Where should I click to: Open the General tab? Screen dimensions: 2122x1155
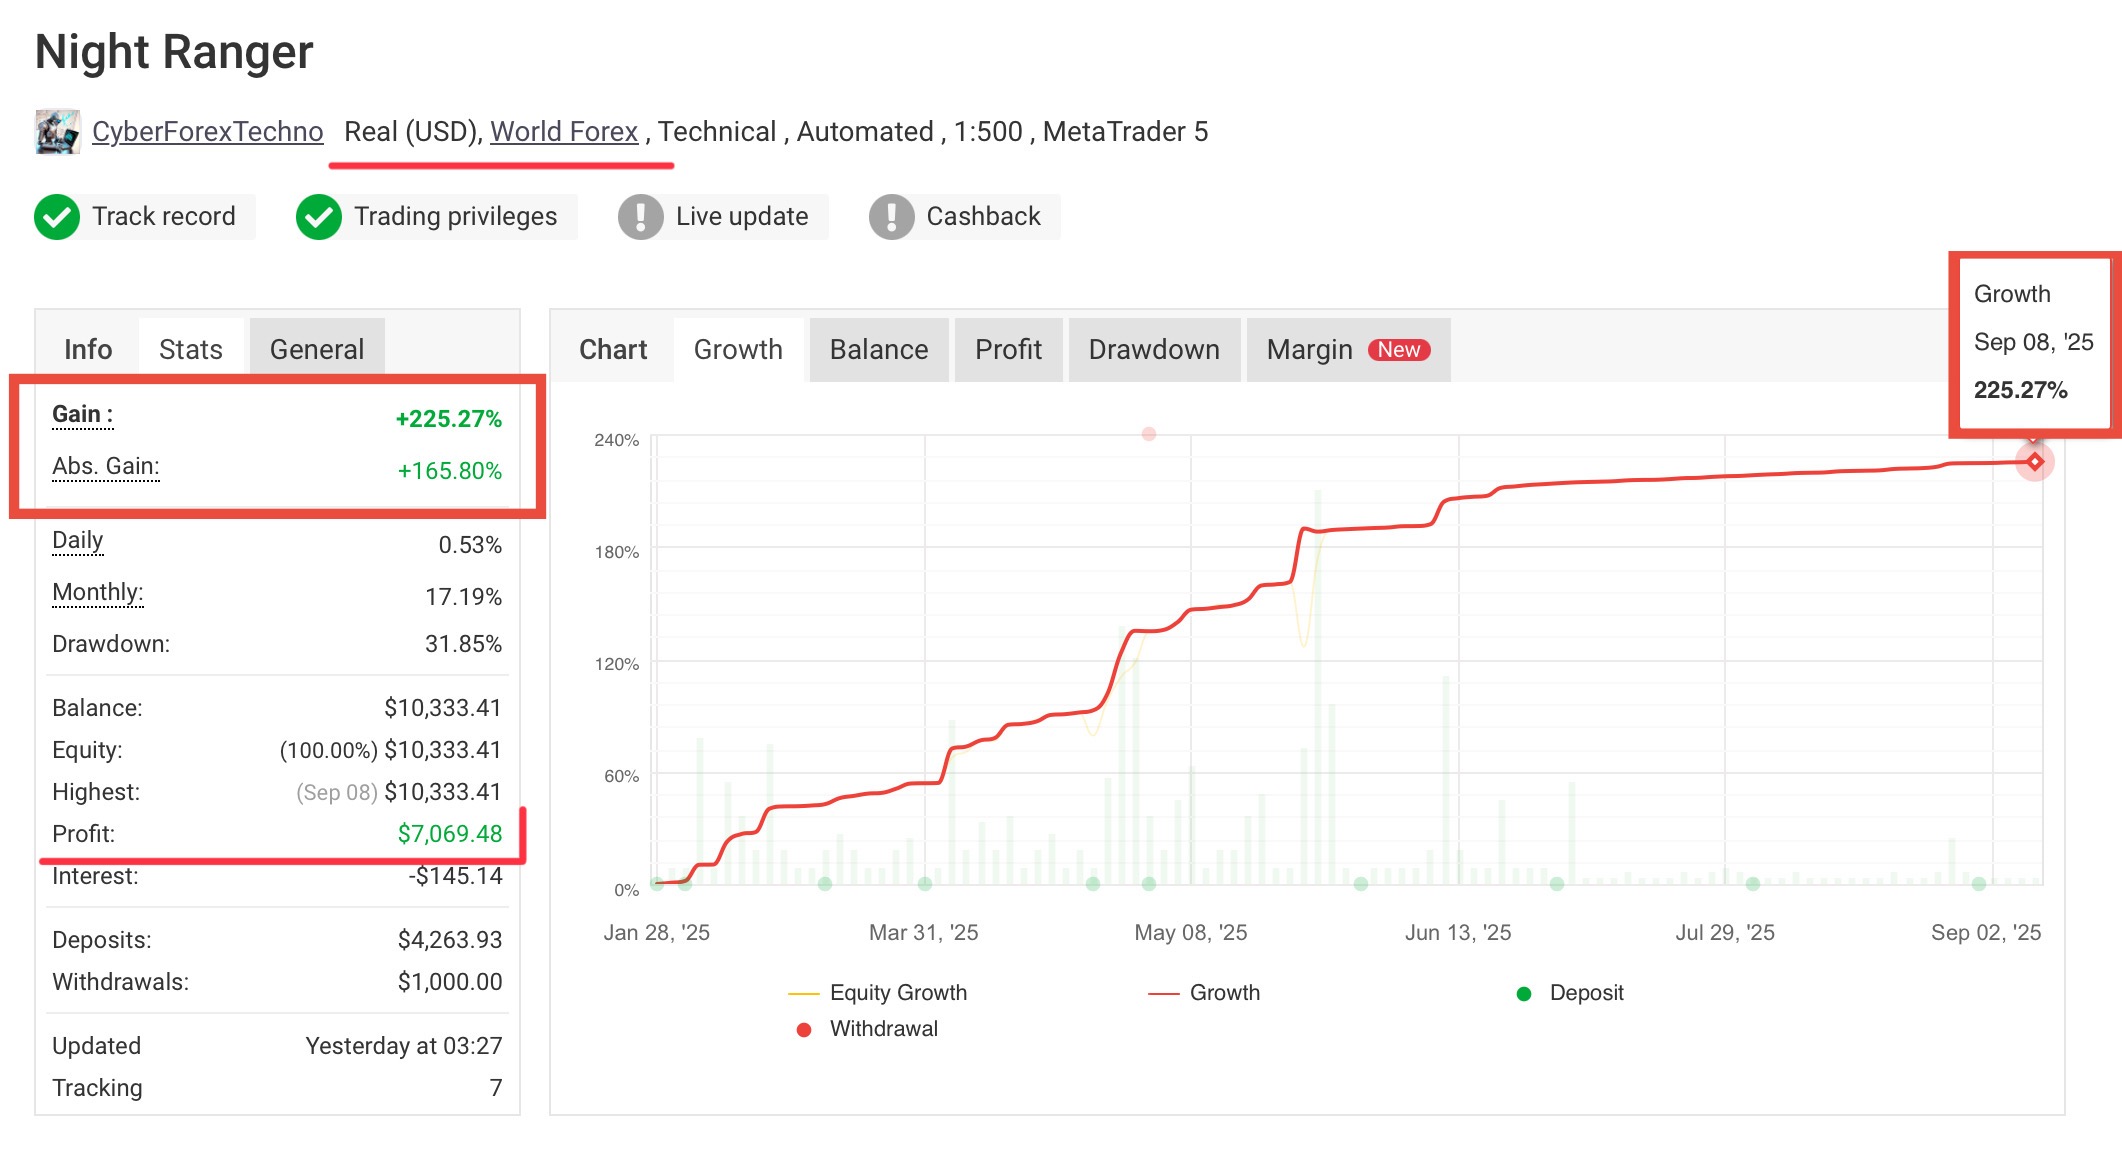point(316,350)
